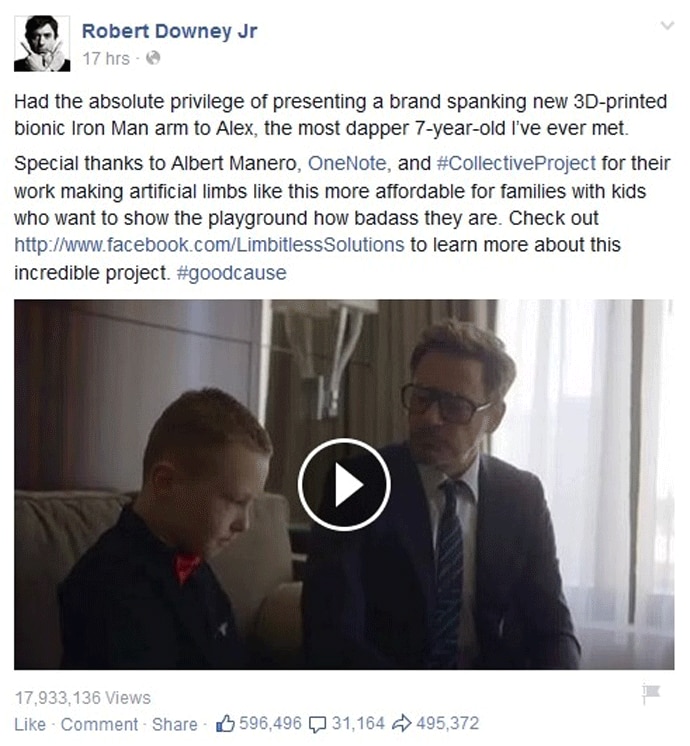This screenshot has height=746, width=690.
Task: Click the share arrow icon
Action: 401,724
